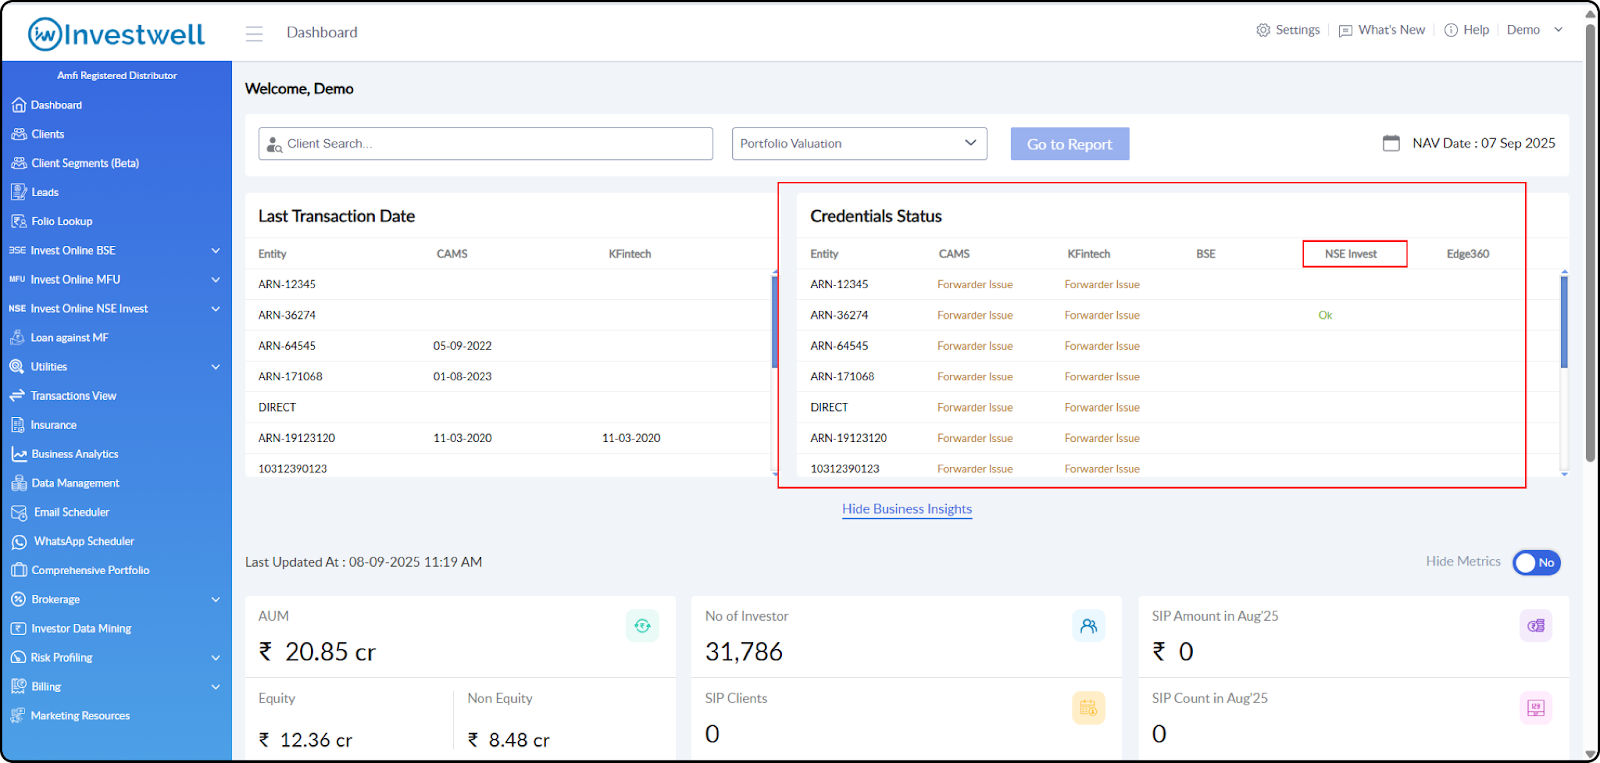Click the Email Scheduler envelope icon
The height and width of the screenshot is (763, 1600).
(19, 512)
